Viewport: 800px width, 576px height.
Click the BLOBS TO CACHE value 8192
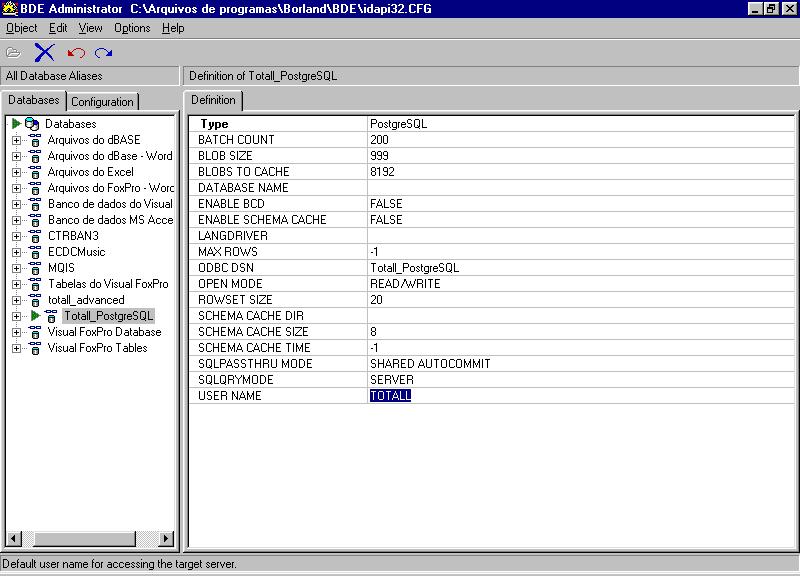[x=382, y=172]
